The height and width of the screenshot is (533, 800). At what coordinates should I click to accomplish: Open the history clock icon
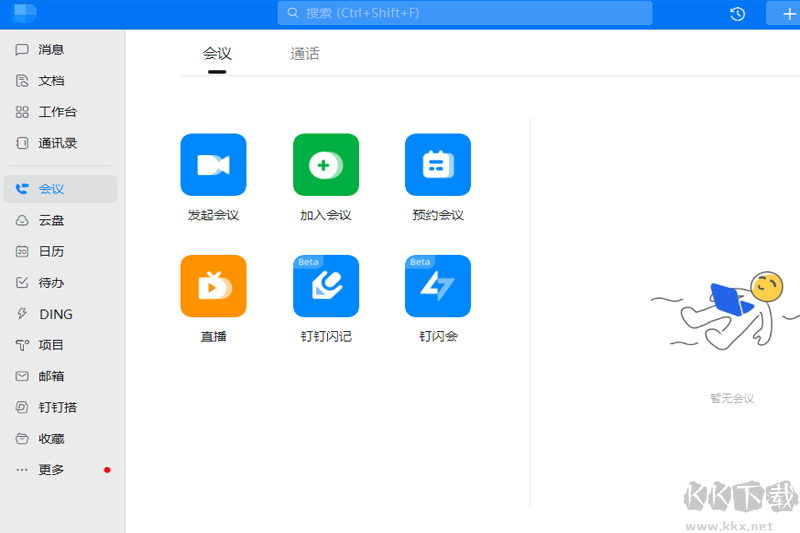pyautogui.click(x=737, y=14)
